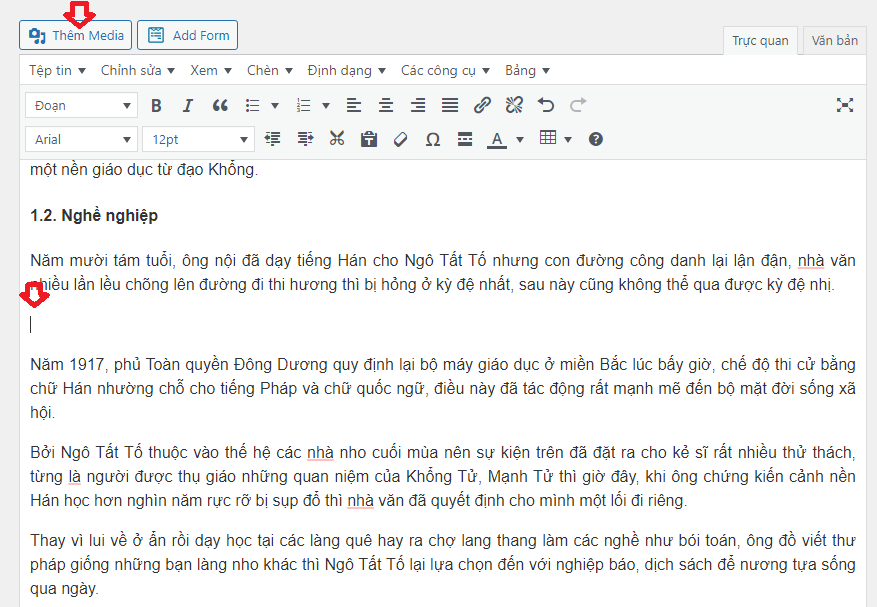Click the Thêm Media button

(76, 35)
